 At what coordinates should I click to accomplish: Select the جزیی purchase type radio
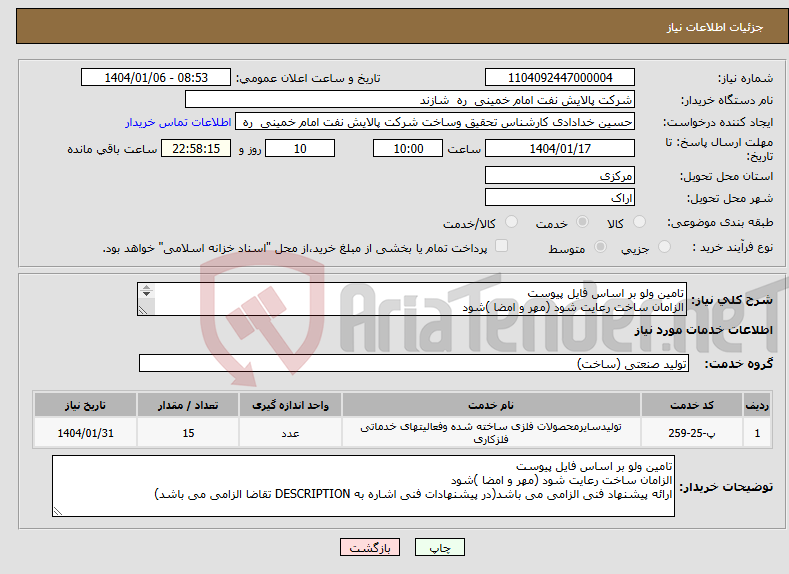664,247
